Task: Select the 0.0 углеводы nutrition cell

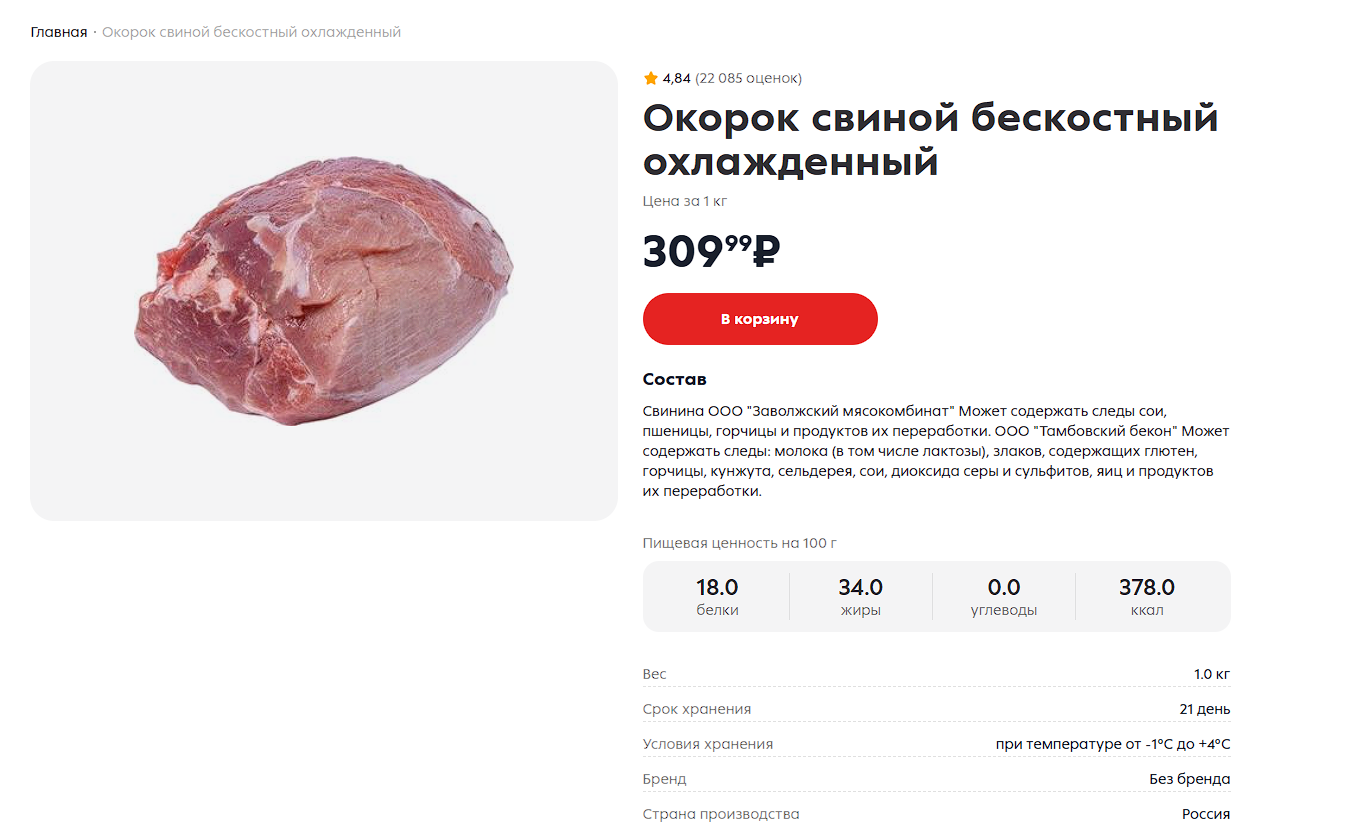Action: (x=1004, y=596)
